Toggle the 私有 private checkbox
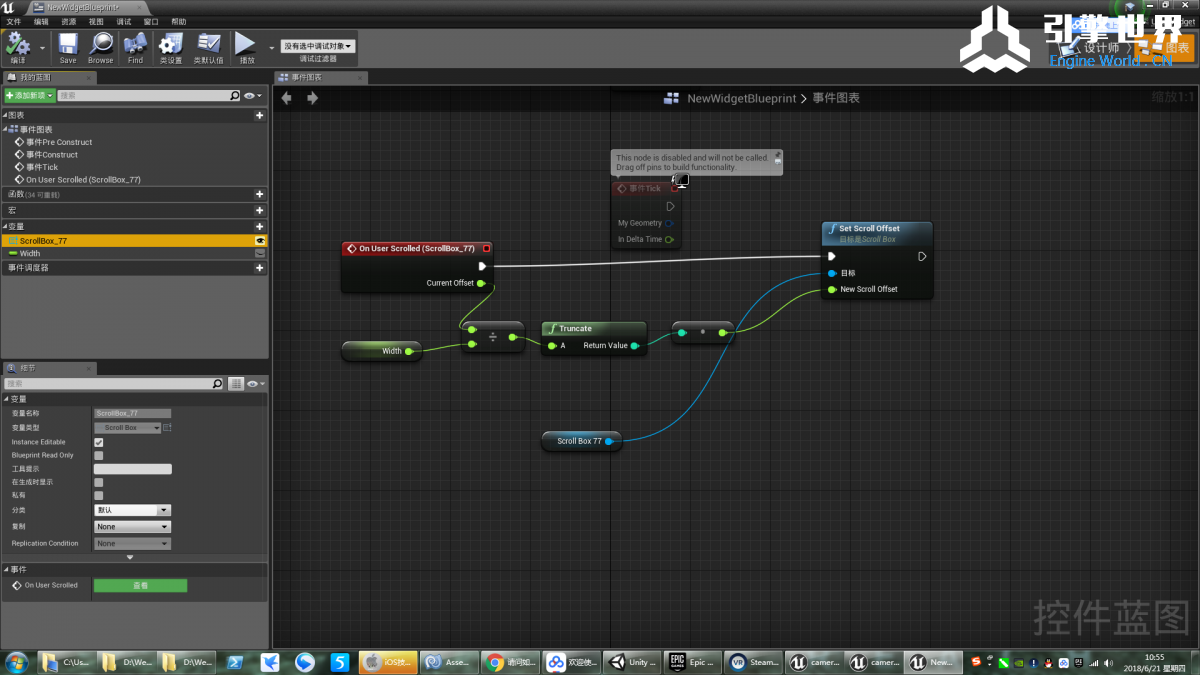Screen dimensions: 1200x675 tap(98, 496)
